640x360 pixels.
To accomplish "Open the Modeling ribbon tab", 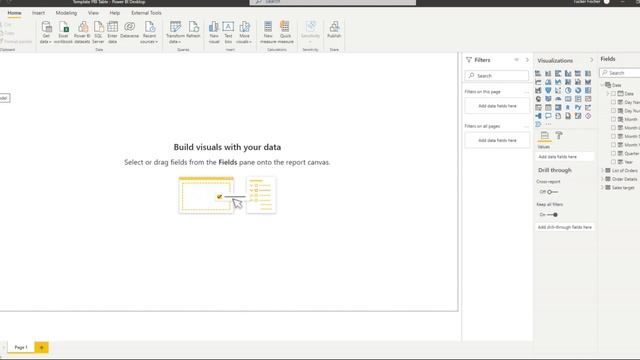I will click(x=66, y=13).
